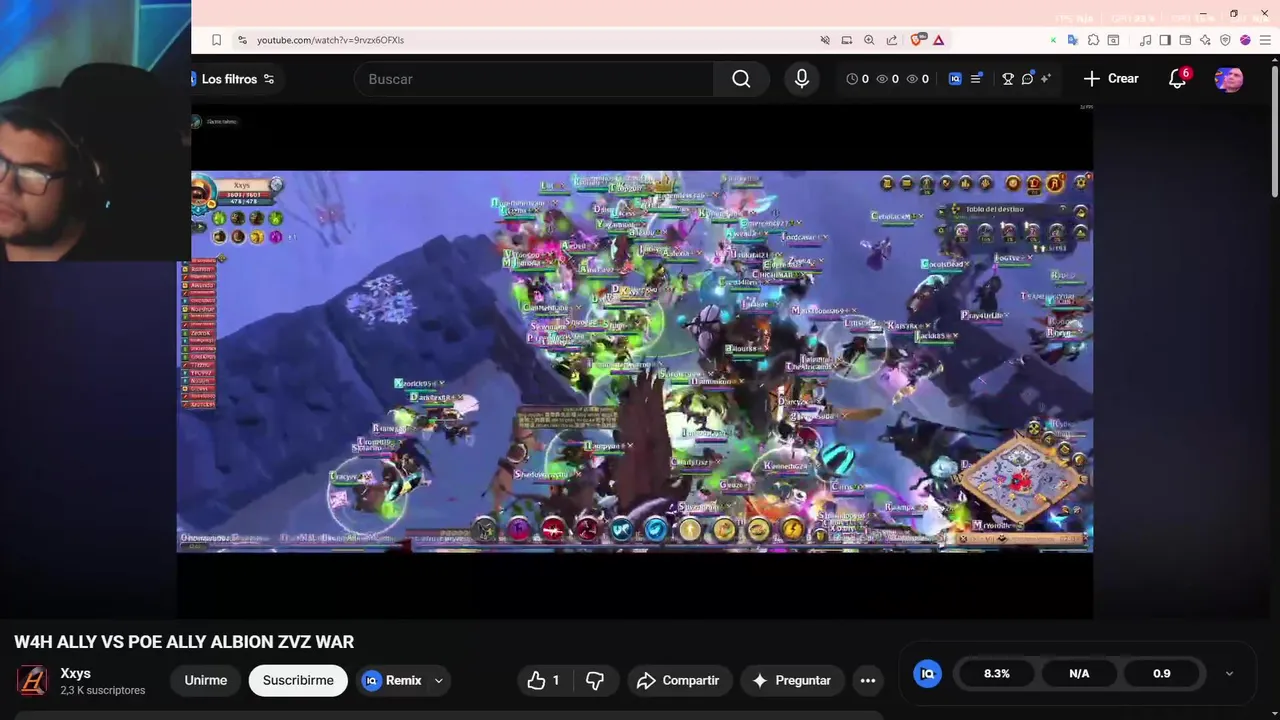Image resolution: width=1280 pixels, height=720 pixels.
Task: Click the bookmark icon beside address bar
Action: (216, 40)
